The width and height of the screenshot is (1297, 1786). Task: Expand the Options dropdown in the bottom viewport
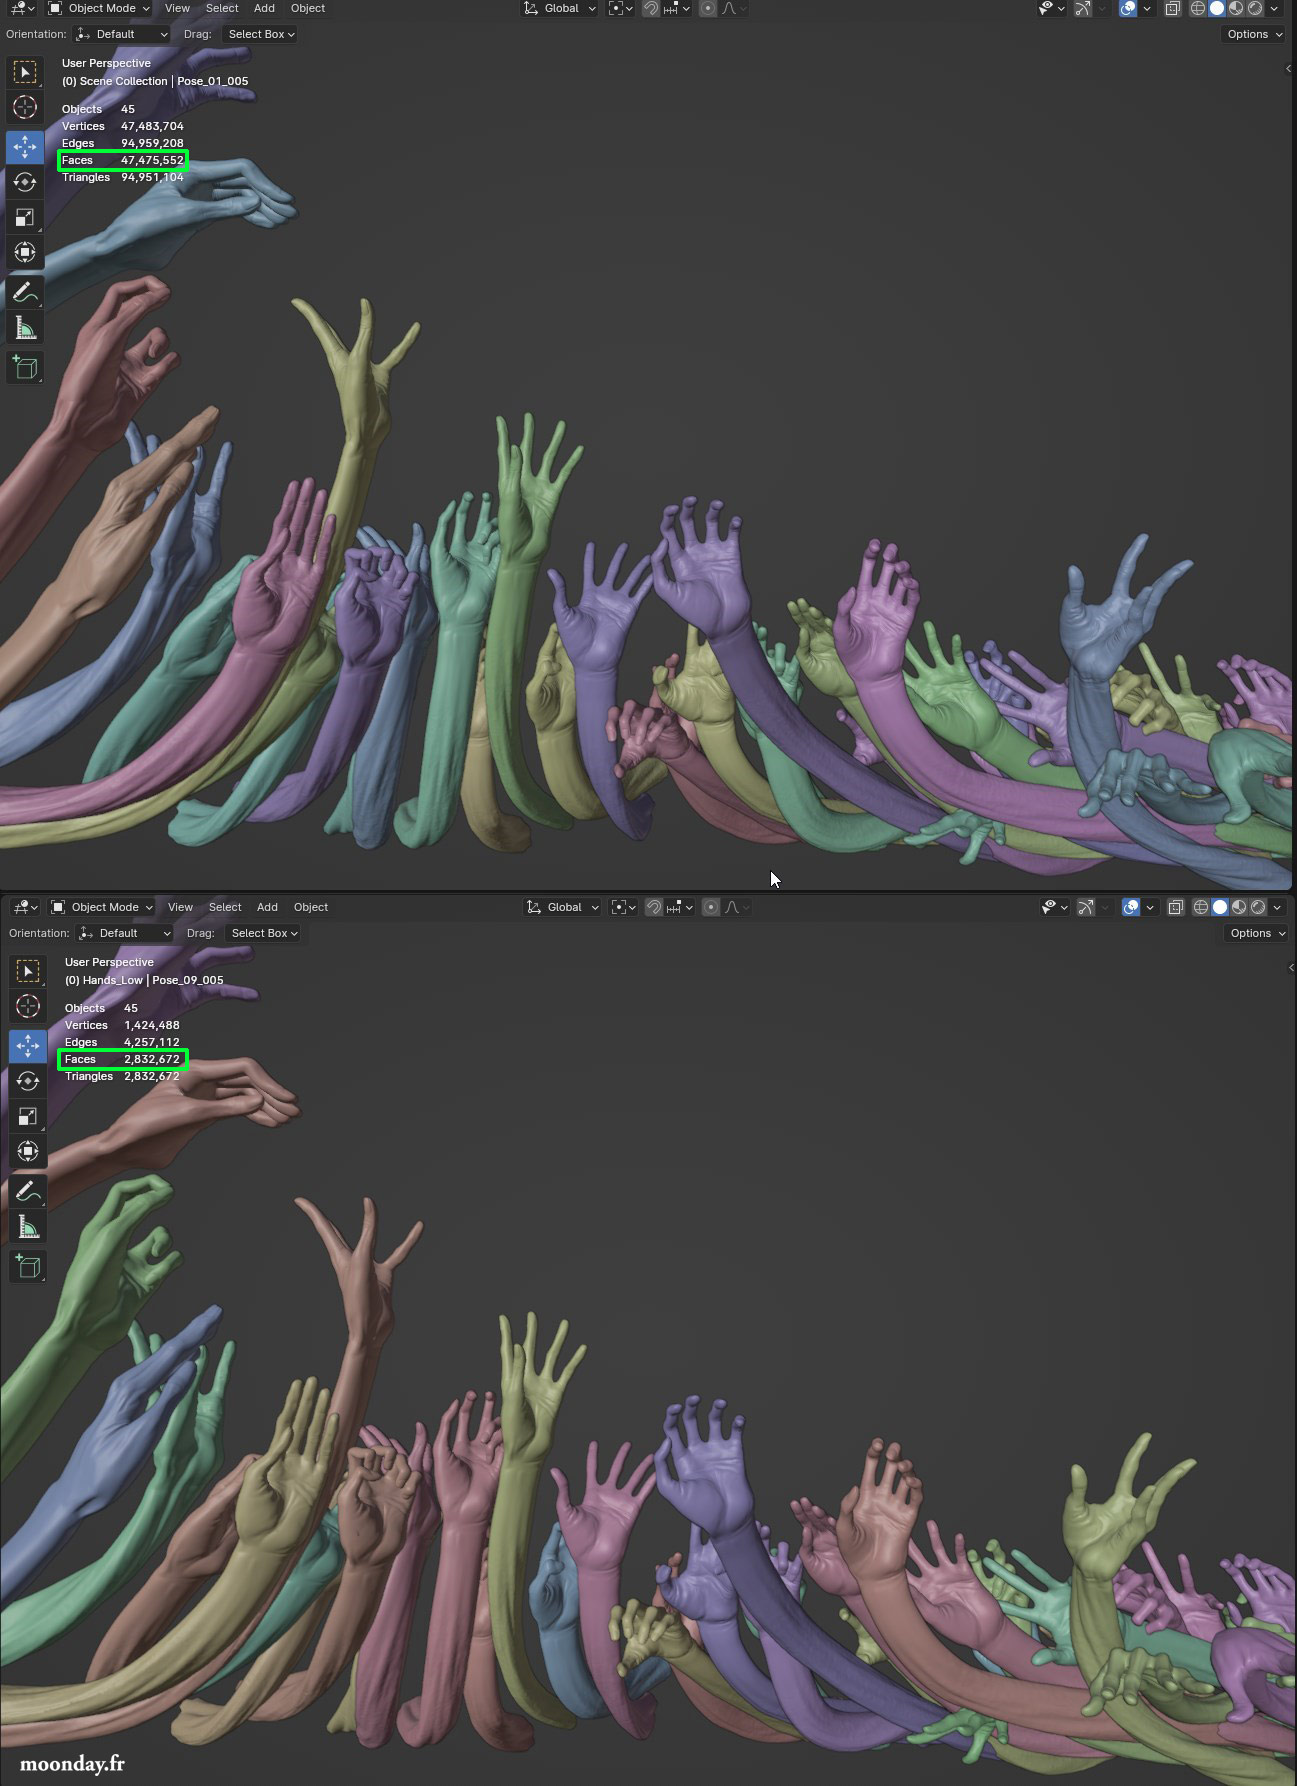(x=1257, y=933)
